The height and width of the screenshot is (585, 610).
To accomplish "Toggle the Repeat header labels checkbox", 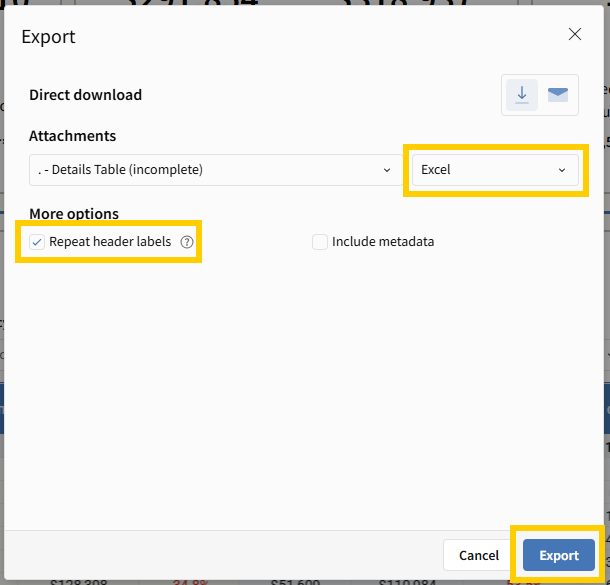I will [37, 242].
